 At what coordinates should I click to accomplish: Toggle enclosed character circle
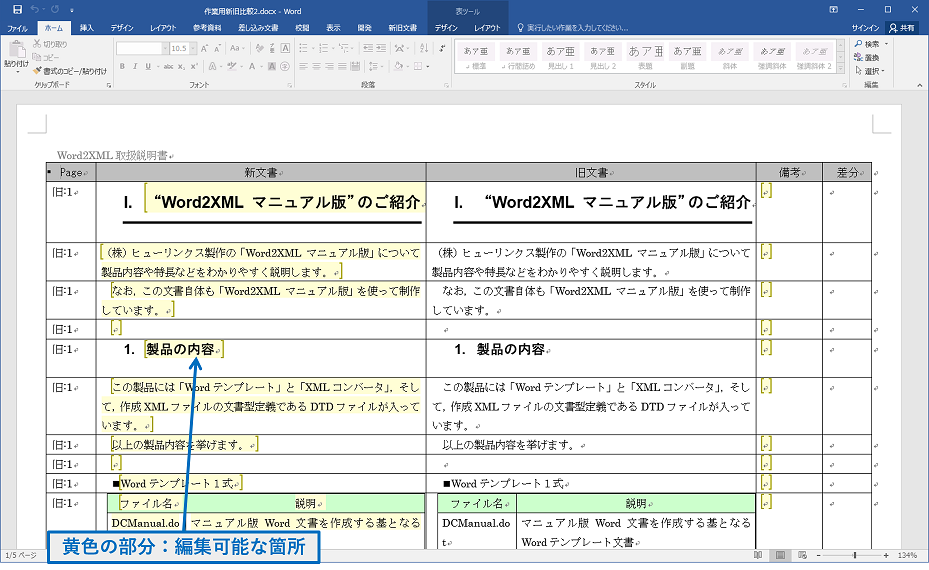pos(285,66)
